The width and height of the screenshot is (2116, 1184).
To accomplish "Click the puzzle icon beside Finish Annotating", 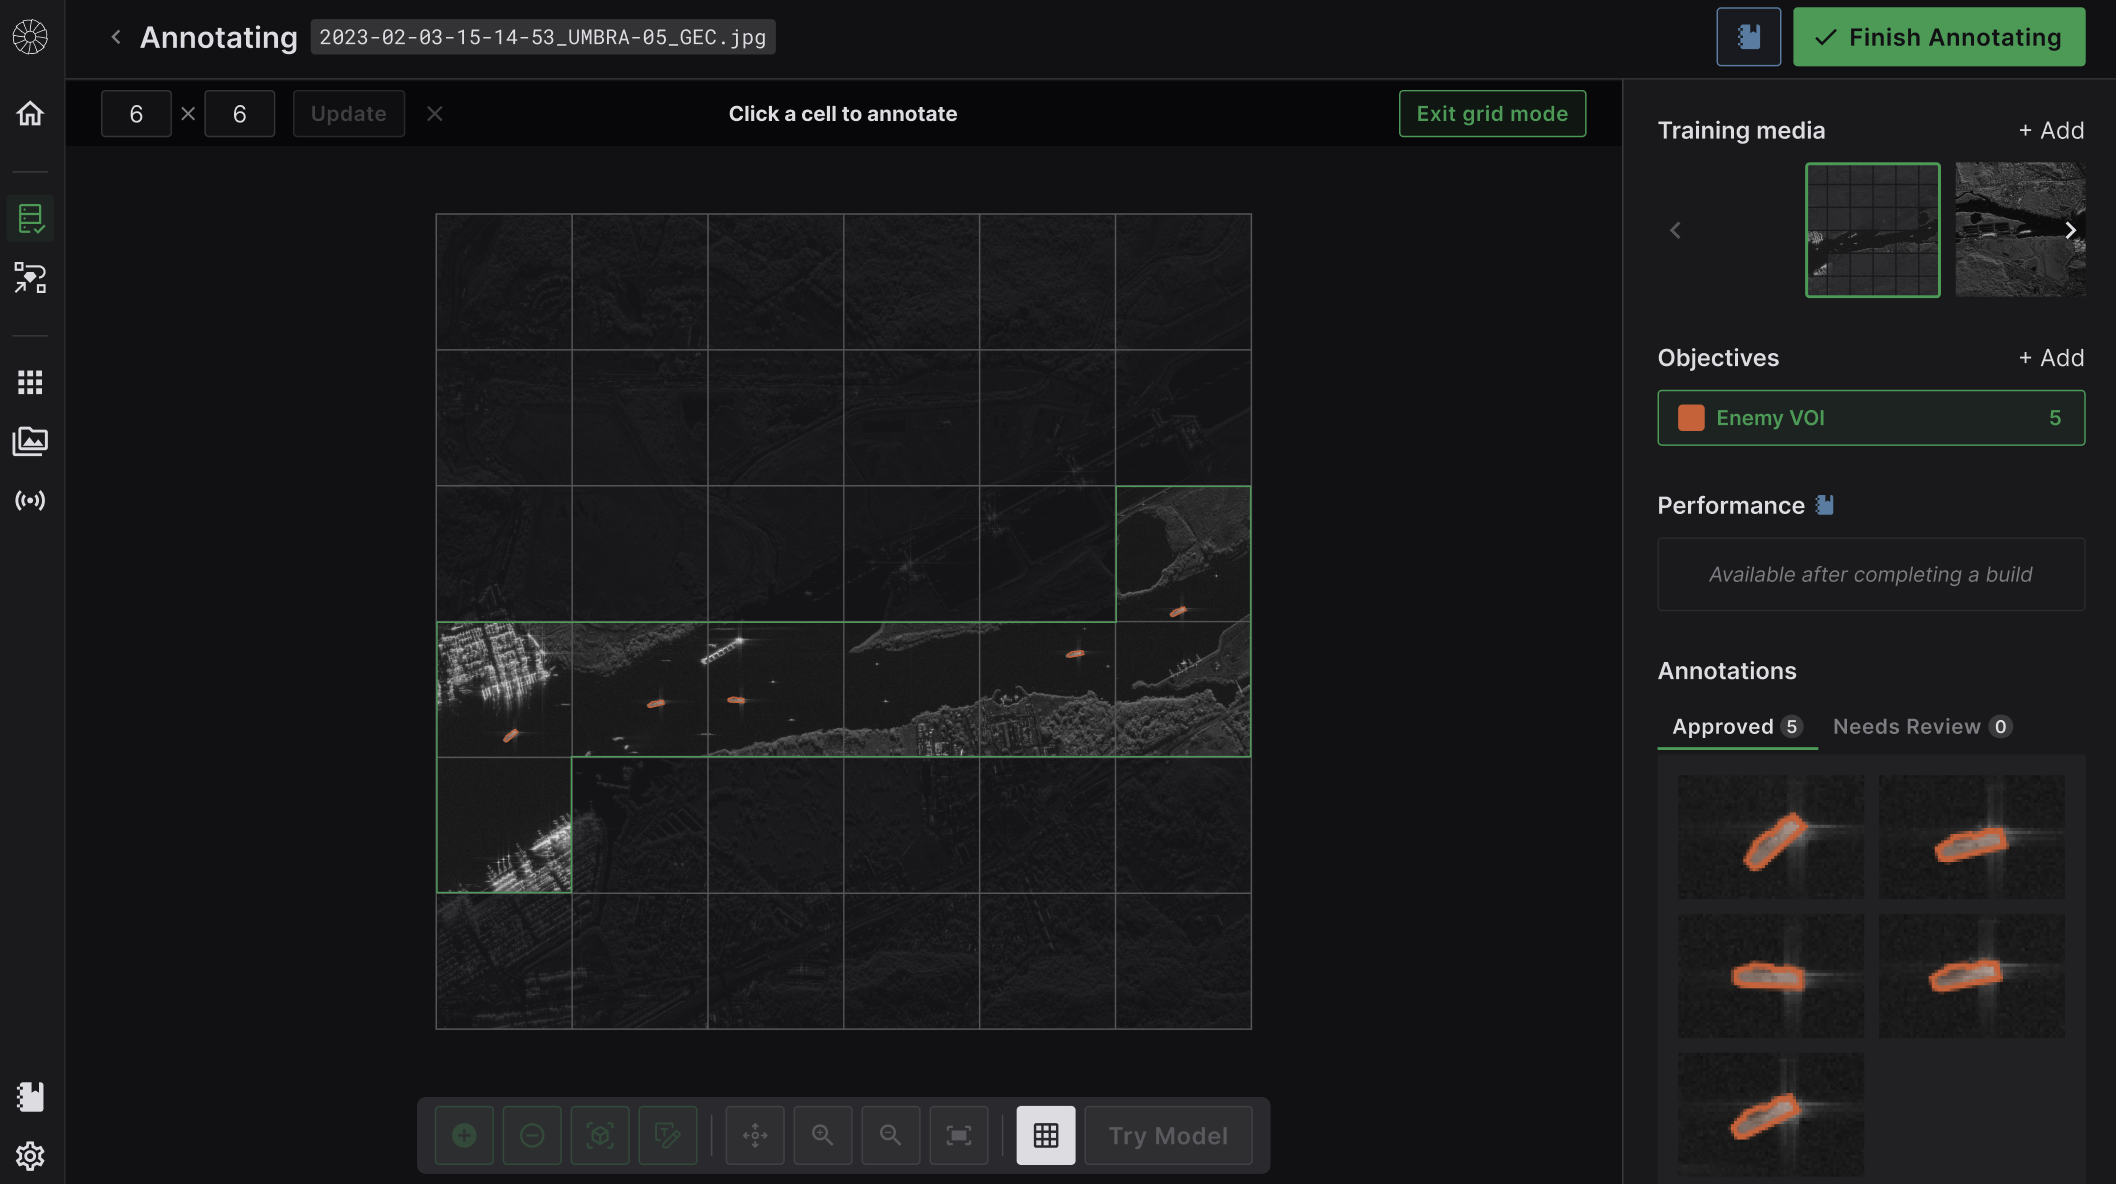I will [x=1748, y=37].
